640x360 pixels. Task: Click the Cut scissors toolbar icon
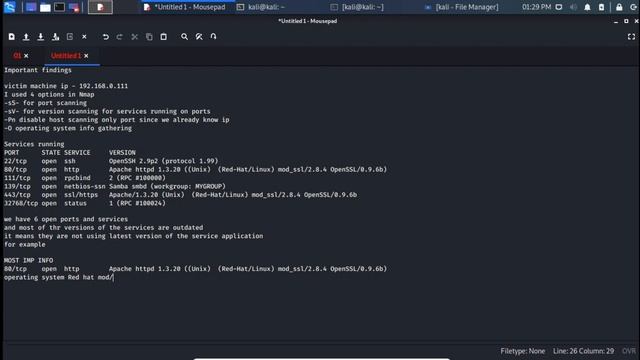click(x=134, y=37)
